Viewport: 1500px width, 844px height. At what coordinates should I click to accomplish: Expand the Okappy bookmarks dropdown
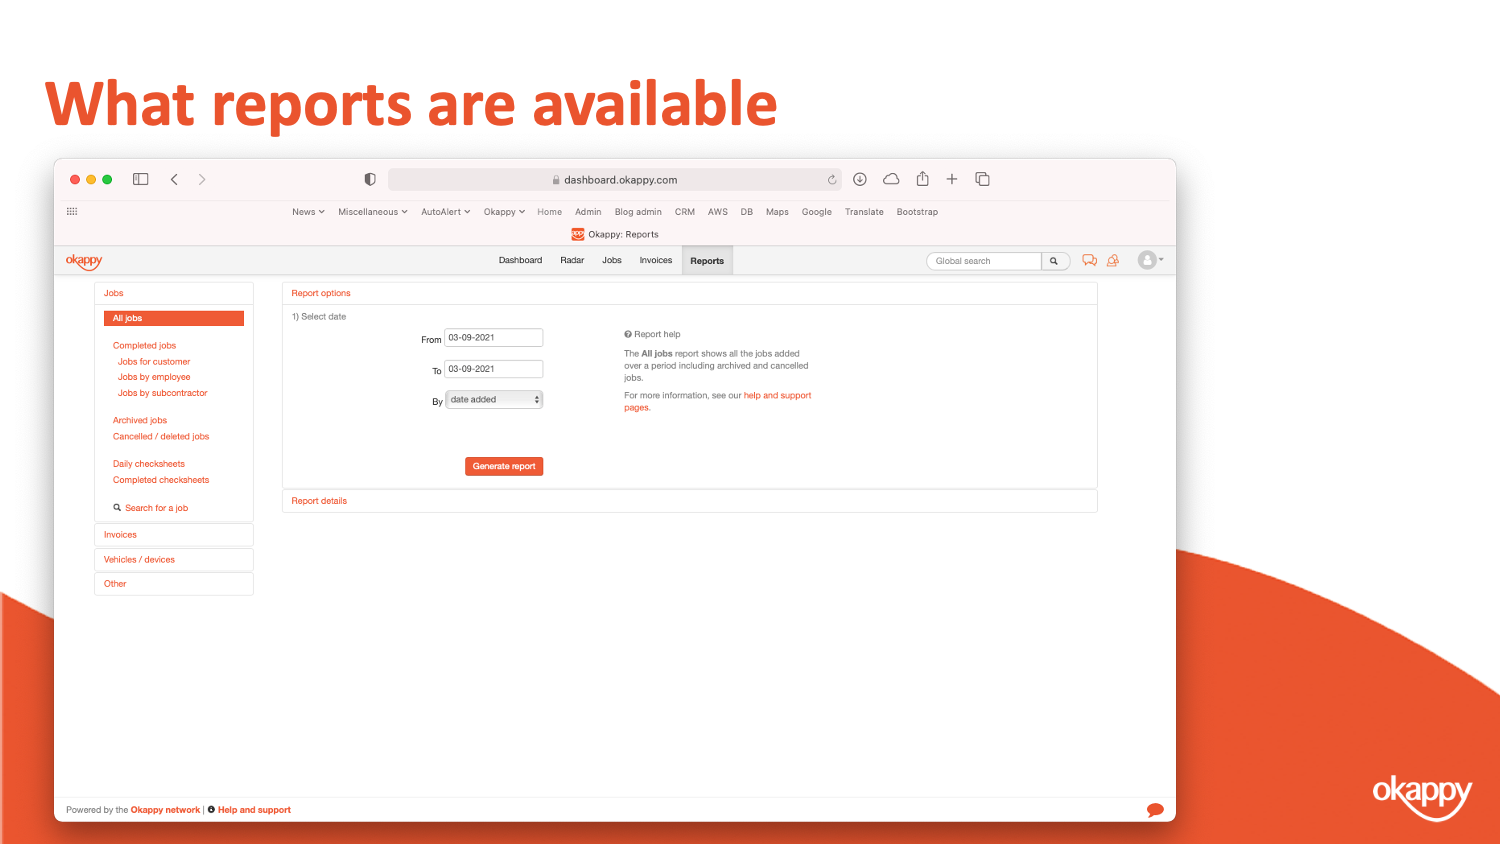(504, 212)
